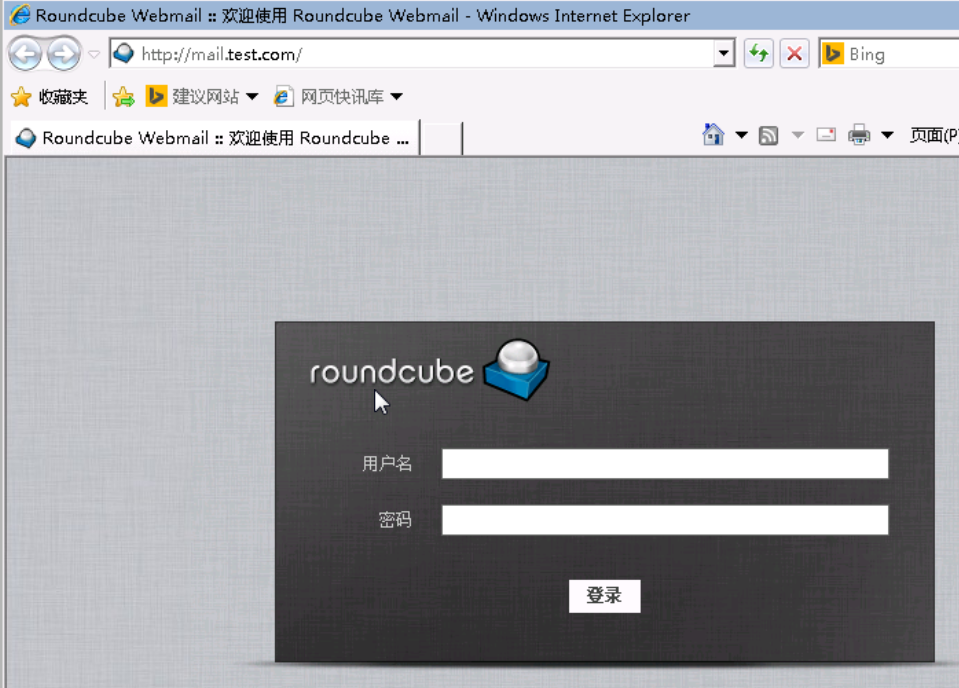The image size is (959, 688).
Task: Open the 建议网站 suggested sites link
Action: (193, 97)
